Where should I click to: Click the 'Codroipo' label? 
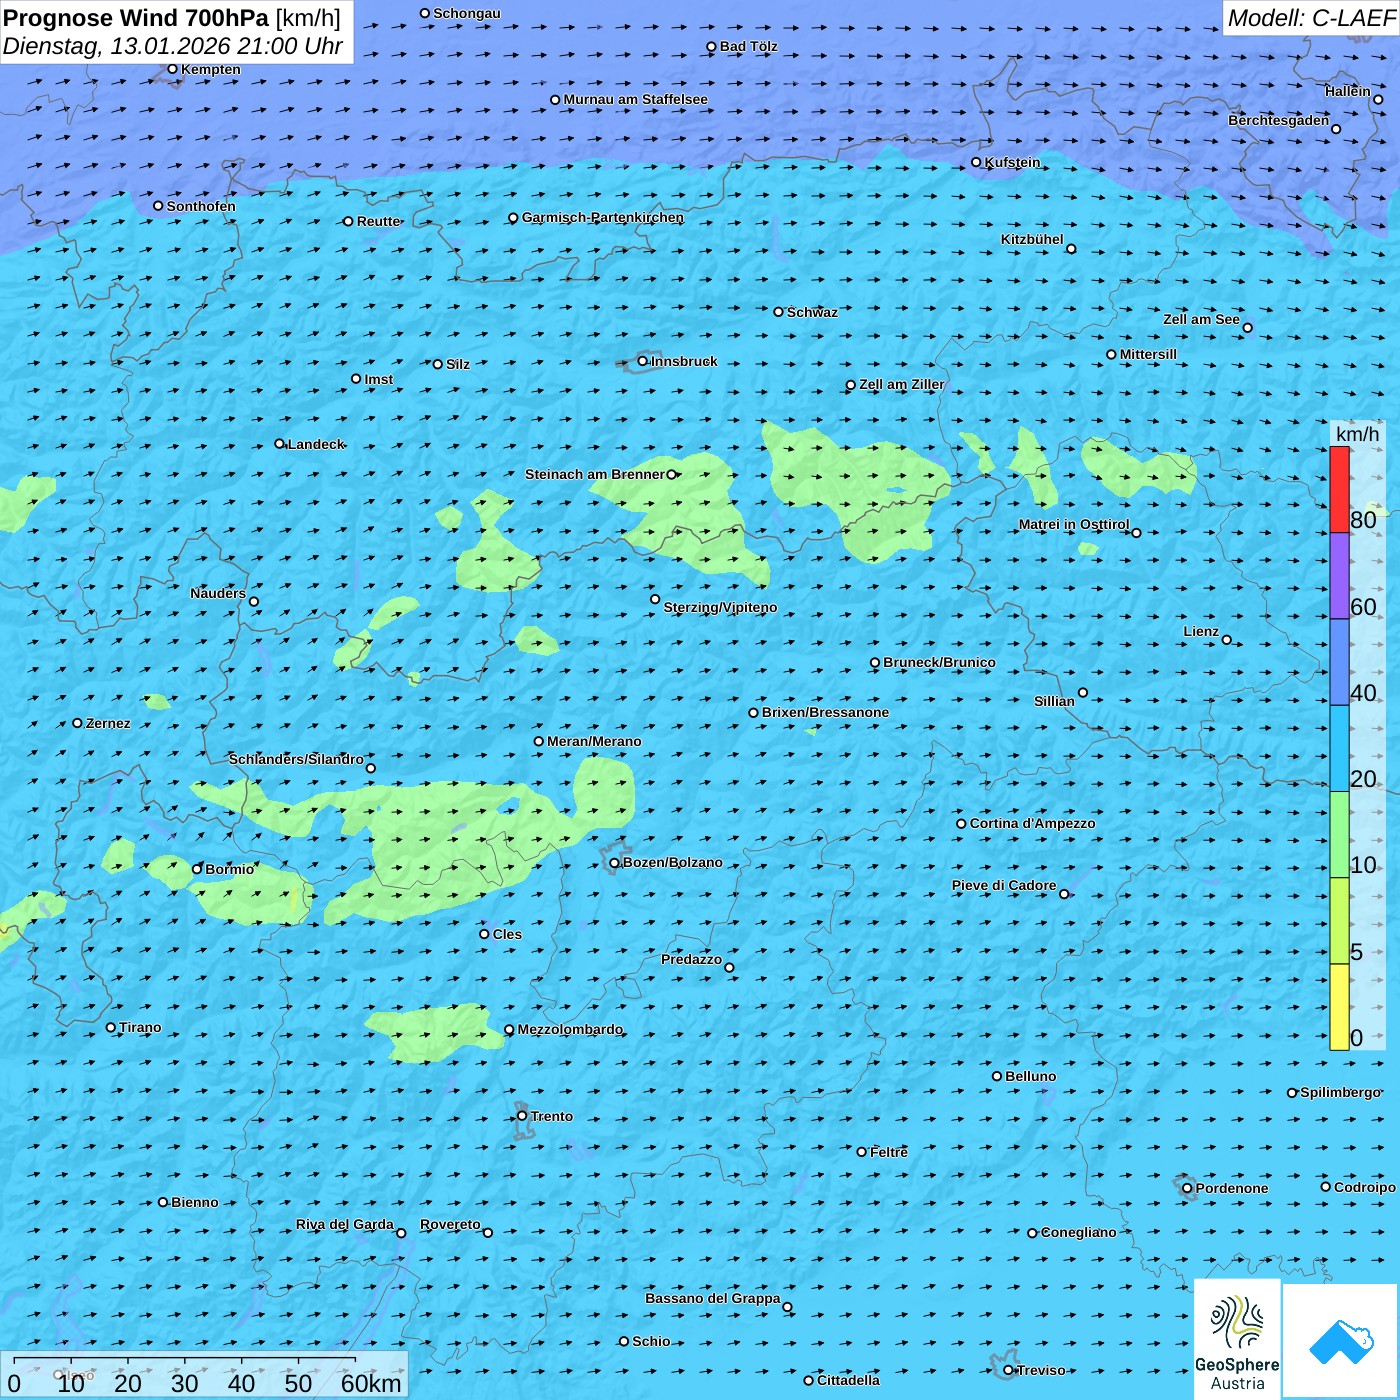[x=1365, y=1187]
